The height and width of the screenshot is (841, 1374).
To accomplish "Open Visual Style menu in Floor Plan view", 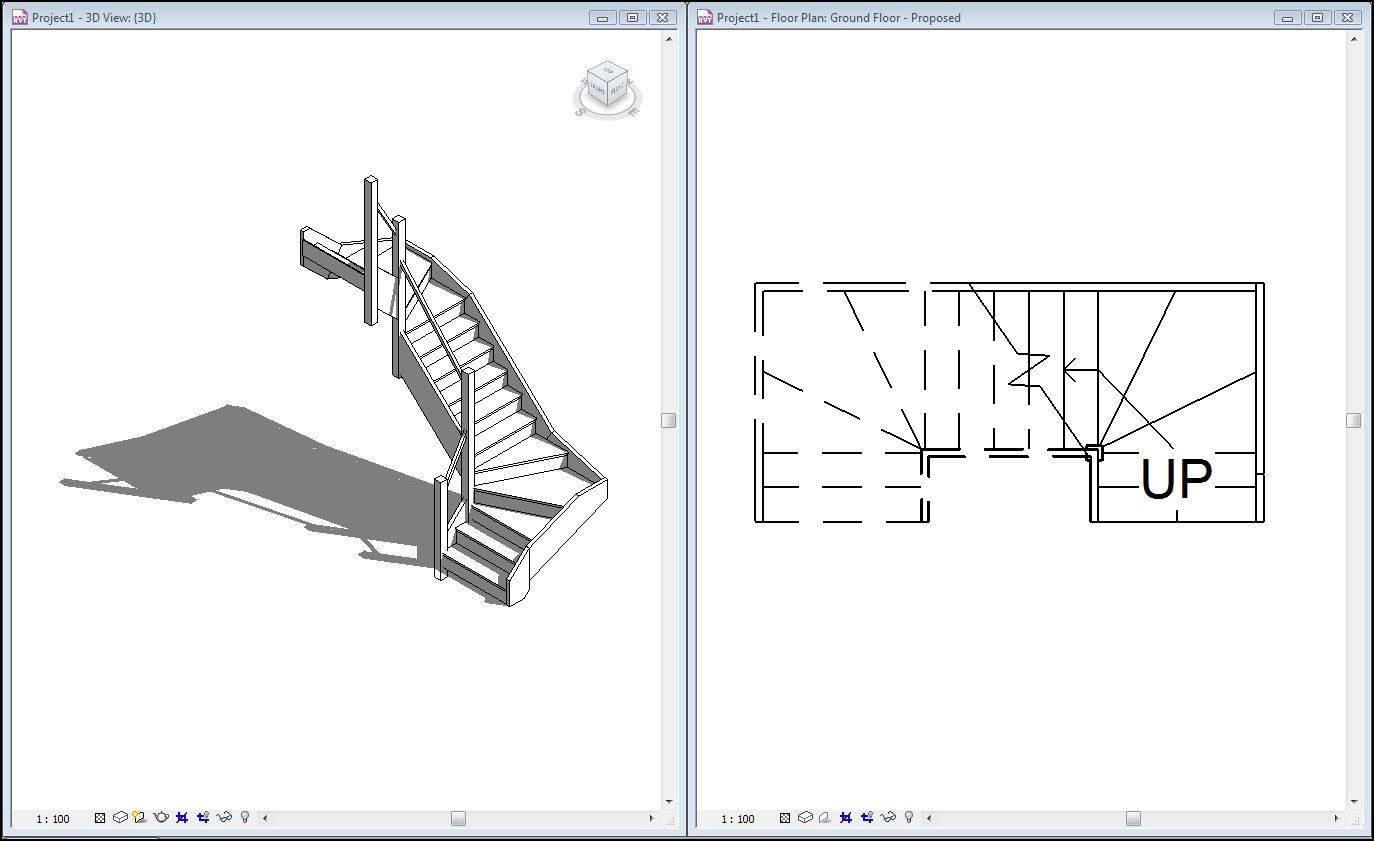I will 805,817.
